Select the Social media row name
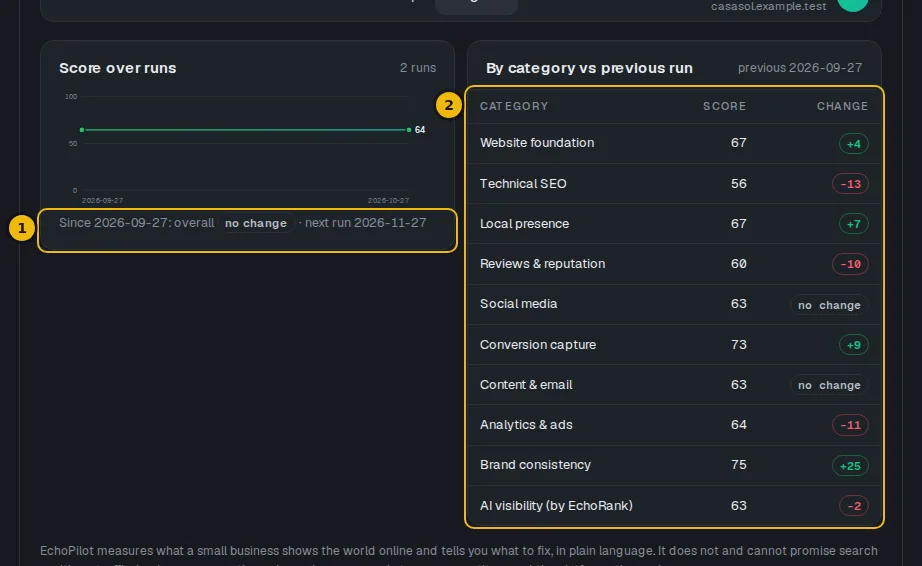Viewport: 922px width, 566px height. coord(519,304)
